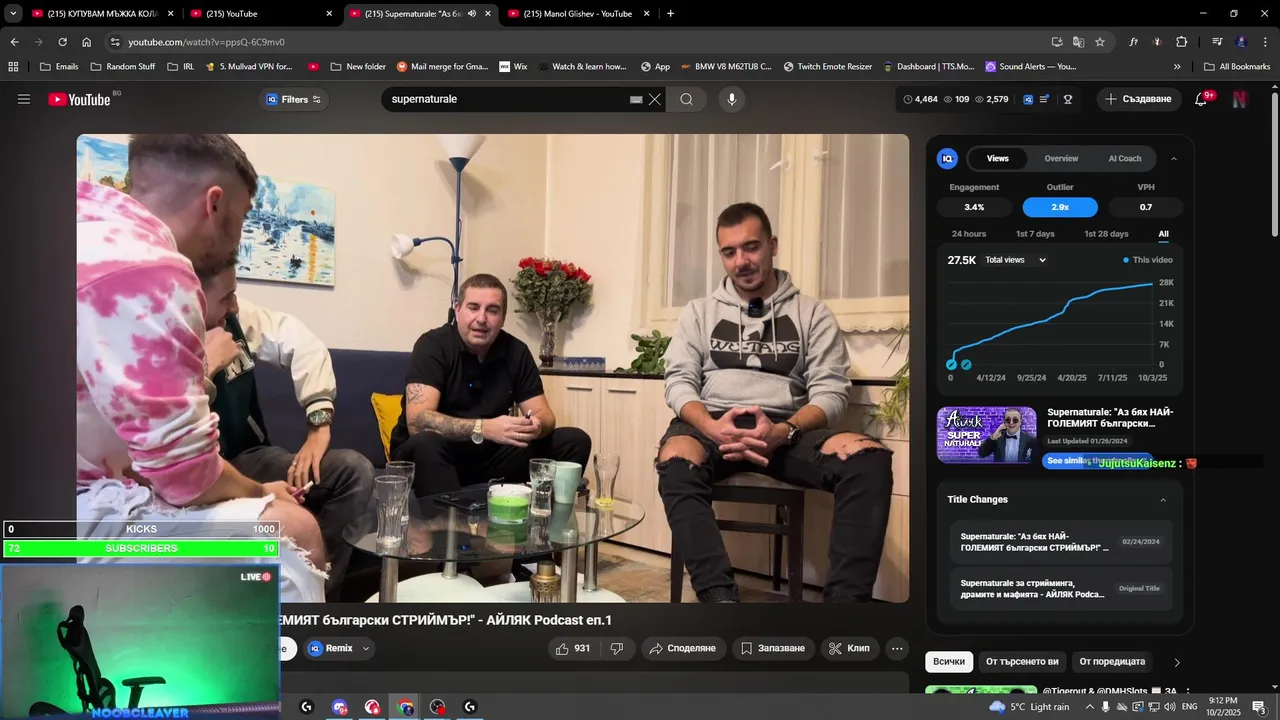The height and width of the screenshot is (720, 1280).
Task: Open the Awak Supernatural thumbnail
Action: coord(986,434)
